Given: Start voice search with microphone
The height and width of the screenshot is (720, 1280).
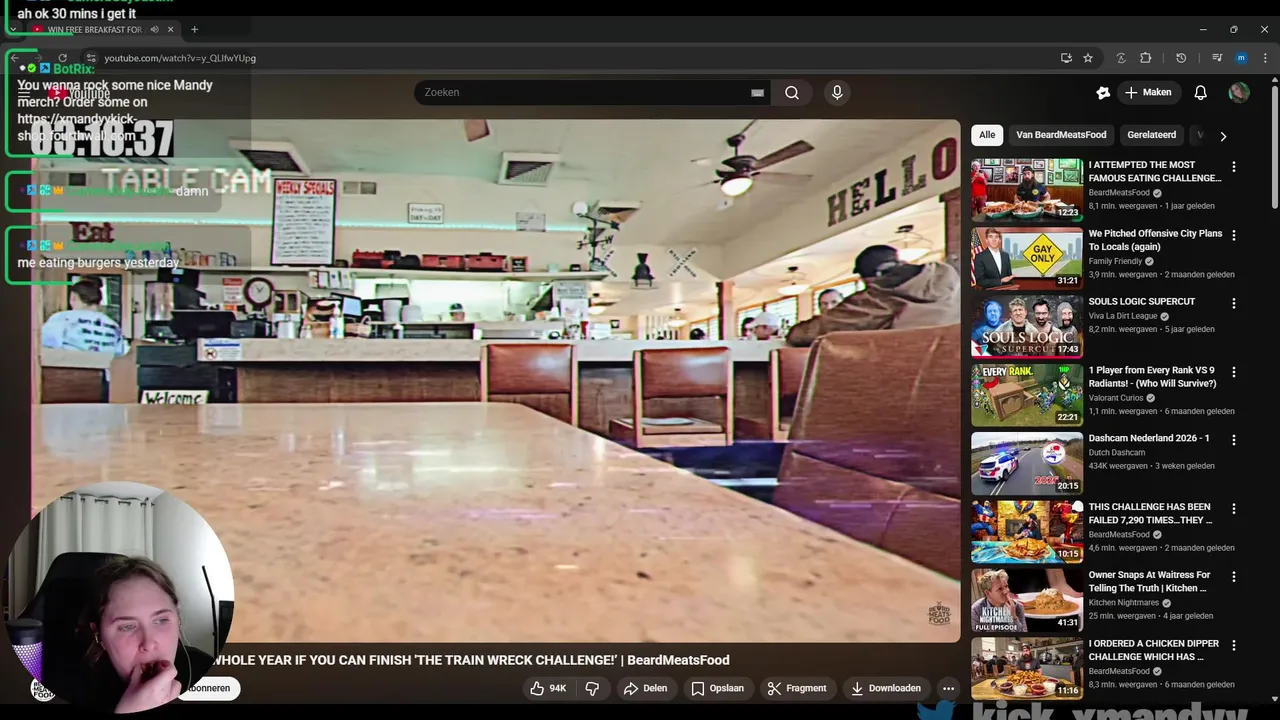Looking at the screenshot, I should pos(837,92).
